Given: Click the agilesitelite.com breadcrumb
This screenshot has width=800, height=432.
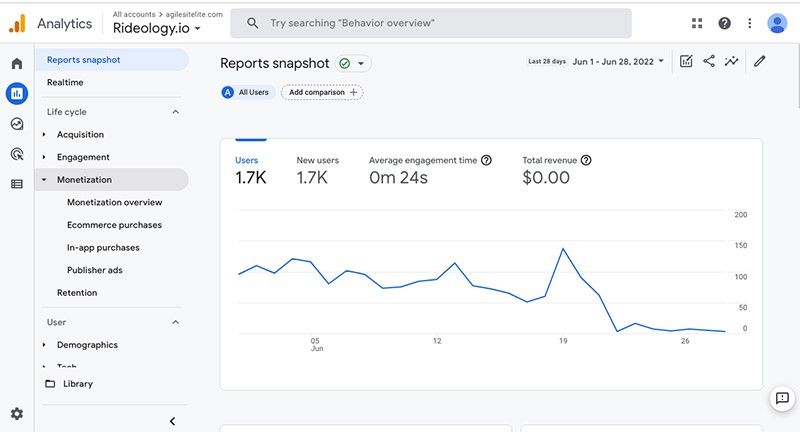Looking at the screenshot, I should (x=194, y=14).
